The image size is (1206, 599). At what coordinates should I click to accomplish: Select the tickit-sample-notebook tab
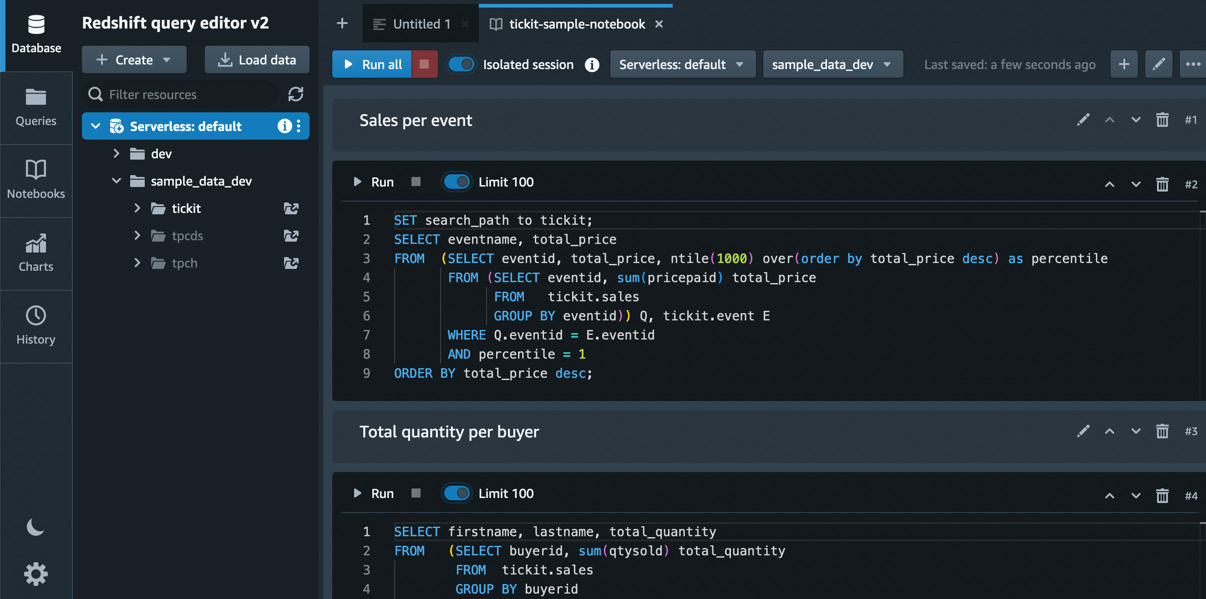[x=577, y=24]
